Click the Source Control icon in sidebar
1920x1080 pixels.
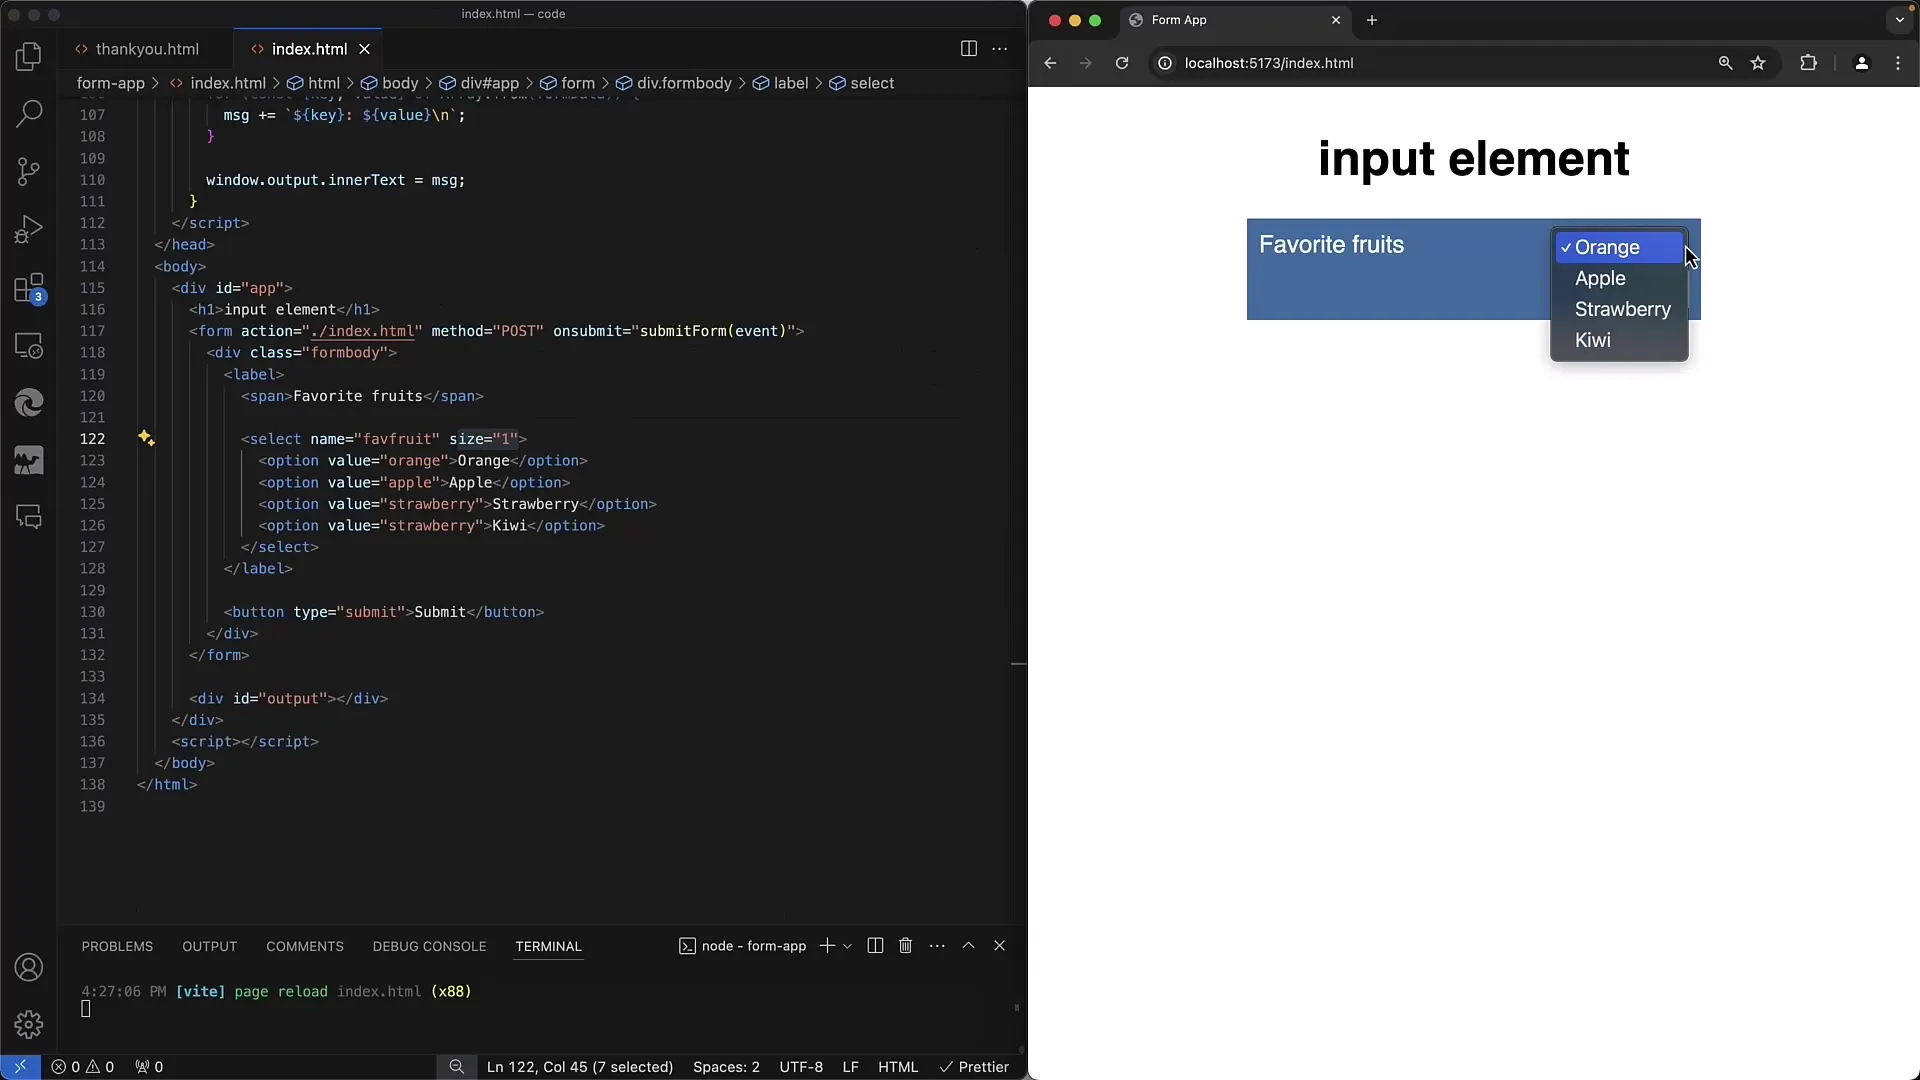[29, 171]
